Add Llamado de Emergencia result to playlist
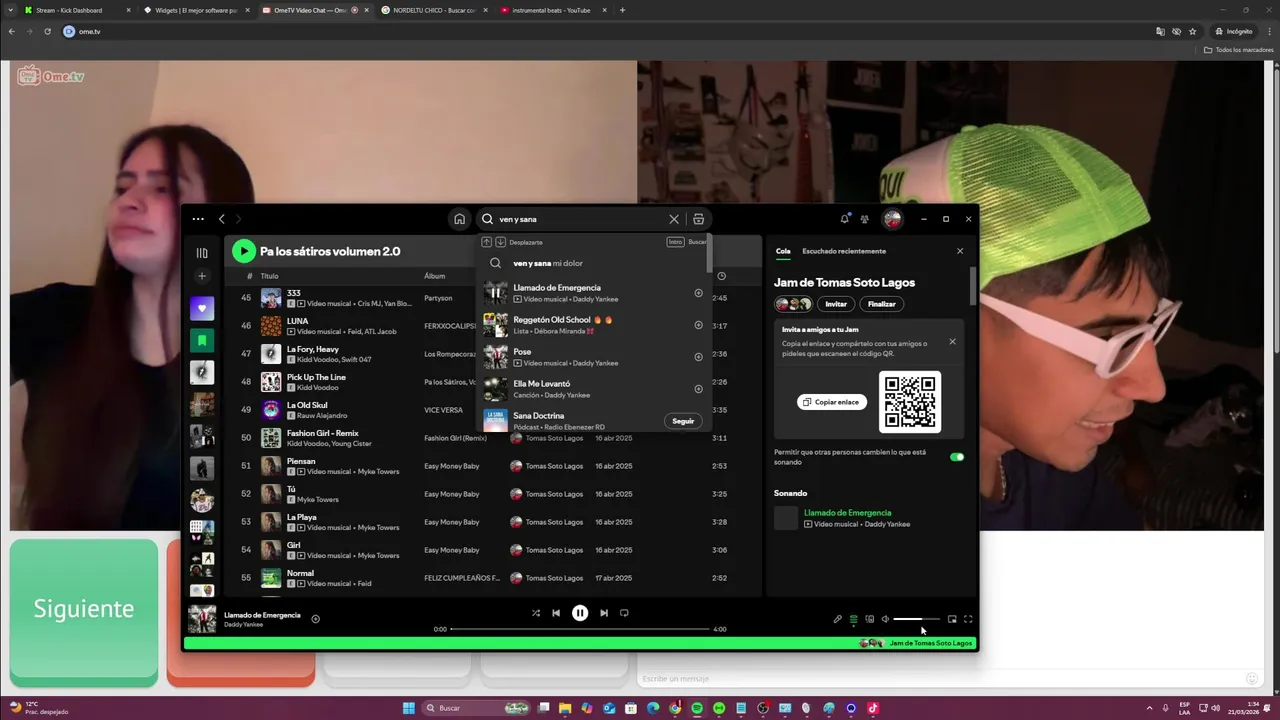Viewport: 1280px width, 720px height. pos(698,293)
